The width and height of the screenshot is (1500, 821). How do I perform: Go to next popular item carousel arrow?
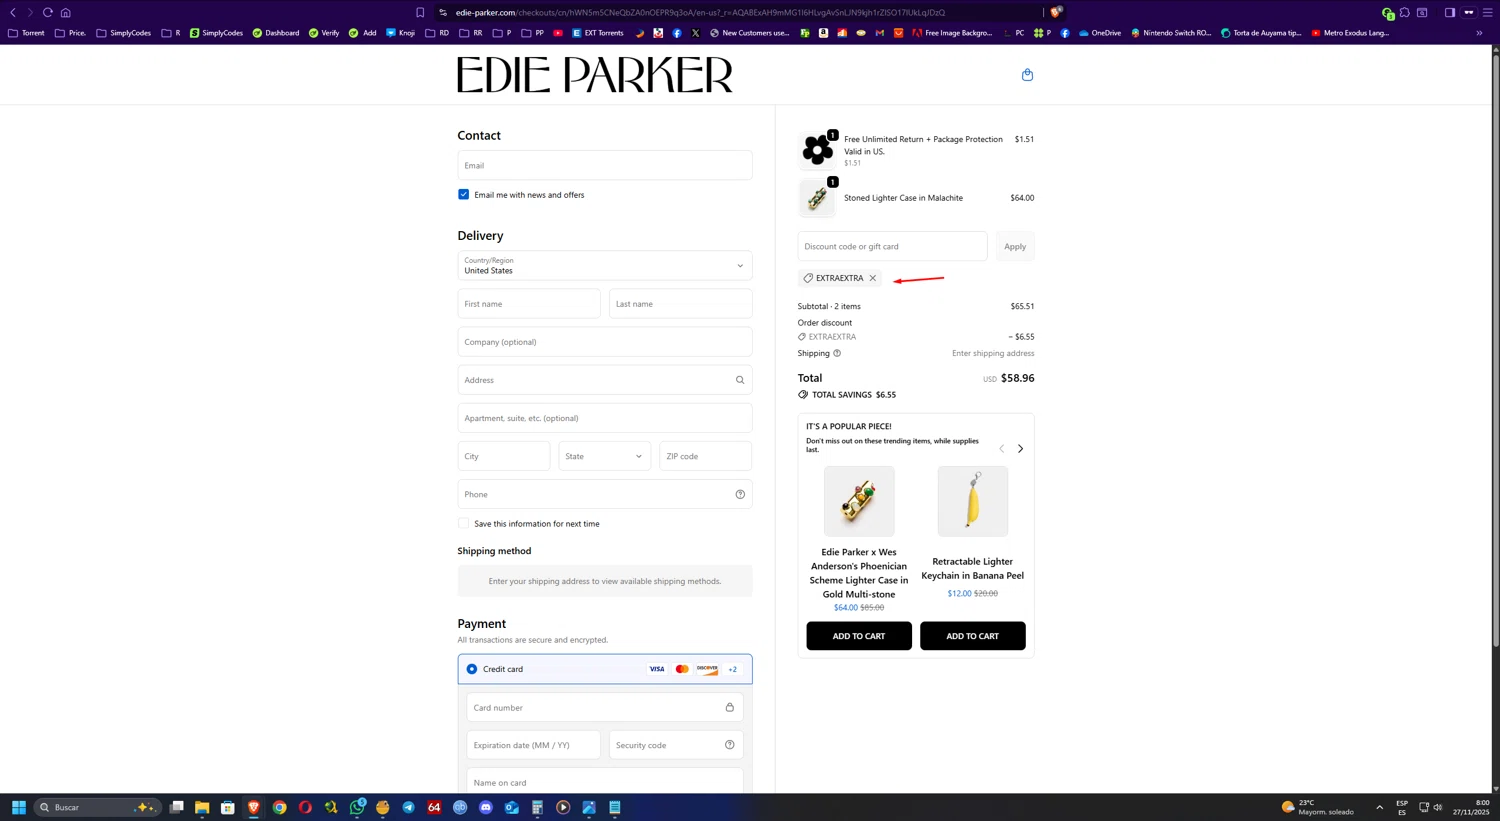pos(1020,449)
